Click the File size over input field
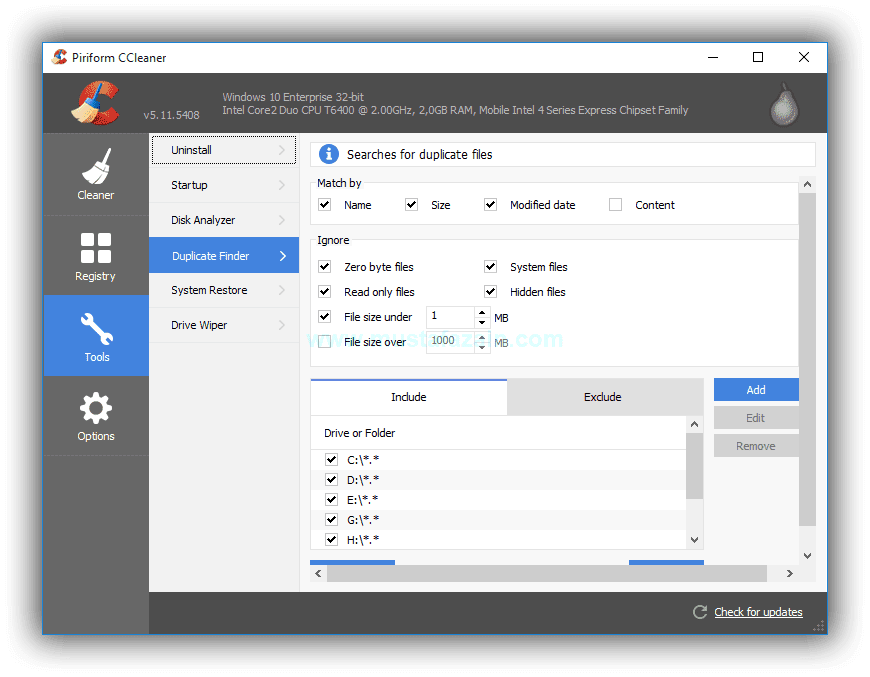Image resolution: width=870 pixels, height=677 pixels. pos(451,341)
